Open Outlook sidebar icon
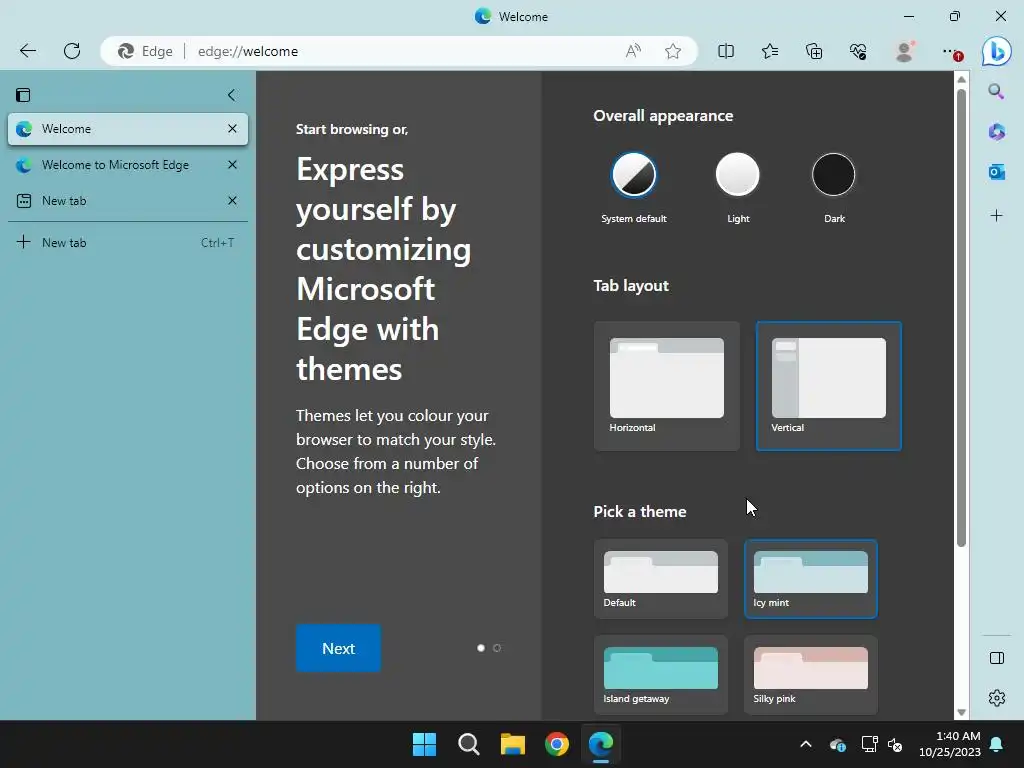Image resolution: width=1024 pixels, height=768 pixels. (x=996, y=172)
